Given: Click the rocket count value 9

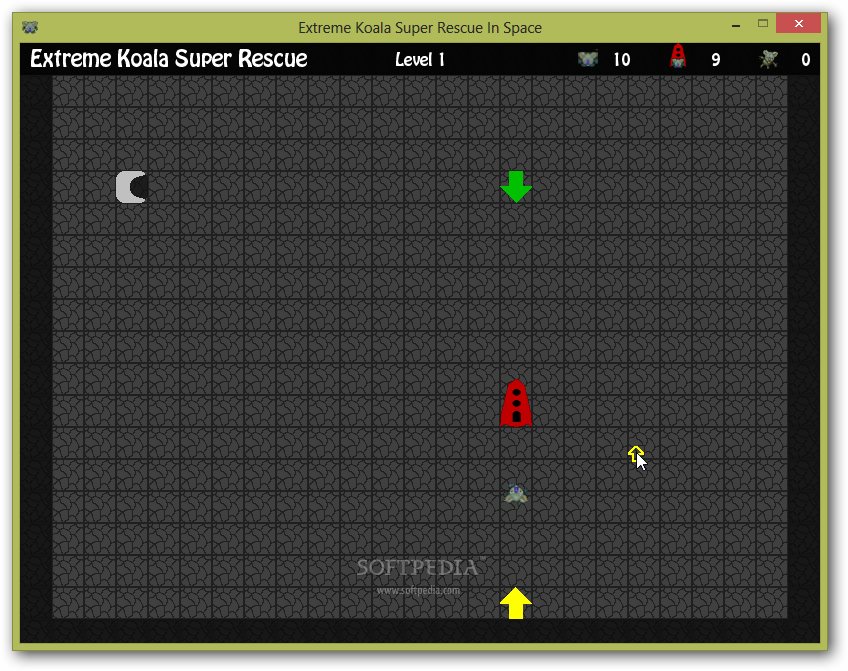Looking at the screenshot, I should (716, 59).
